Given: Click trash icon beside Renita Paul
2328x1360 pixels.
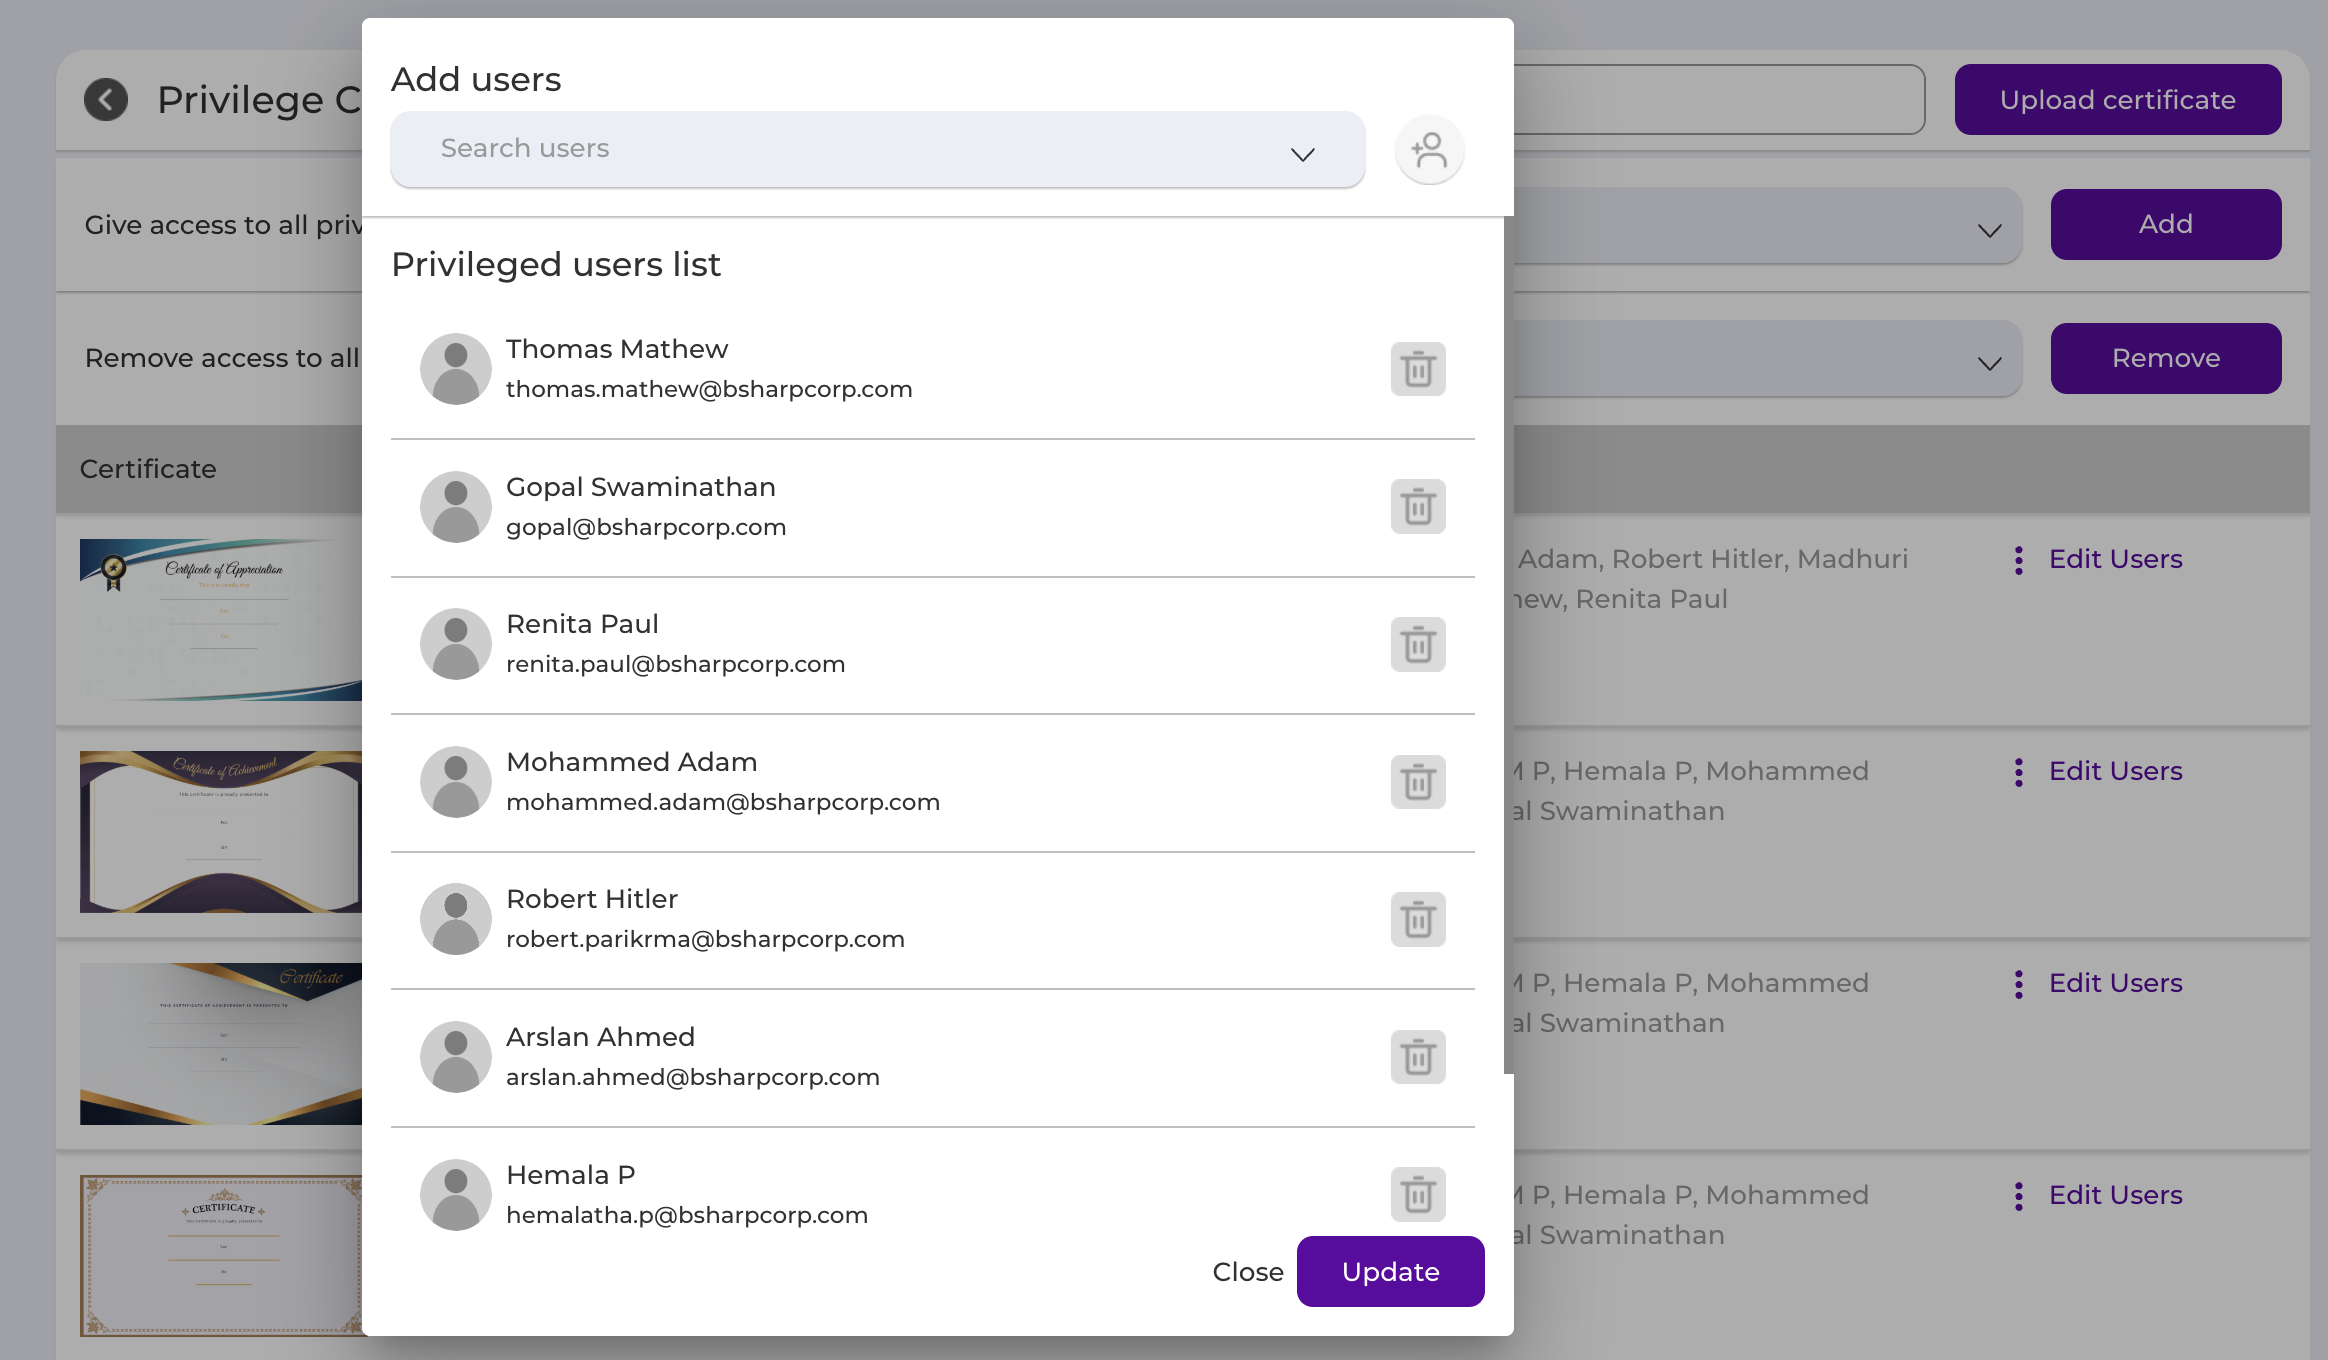Looking at the screenshot, I should [1418, 644].
